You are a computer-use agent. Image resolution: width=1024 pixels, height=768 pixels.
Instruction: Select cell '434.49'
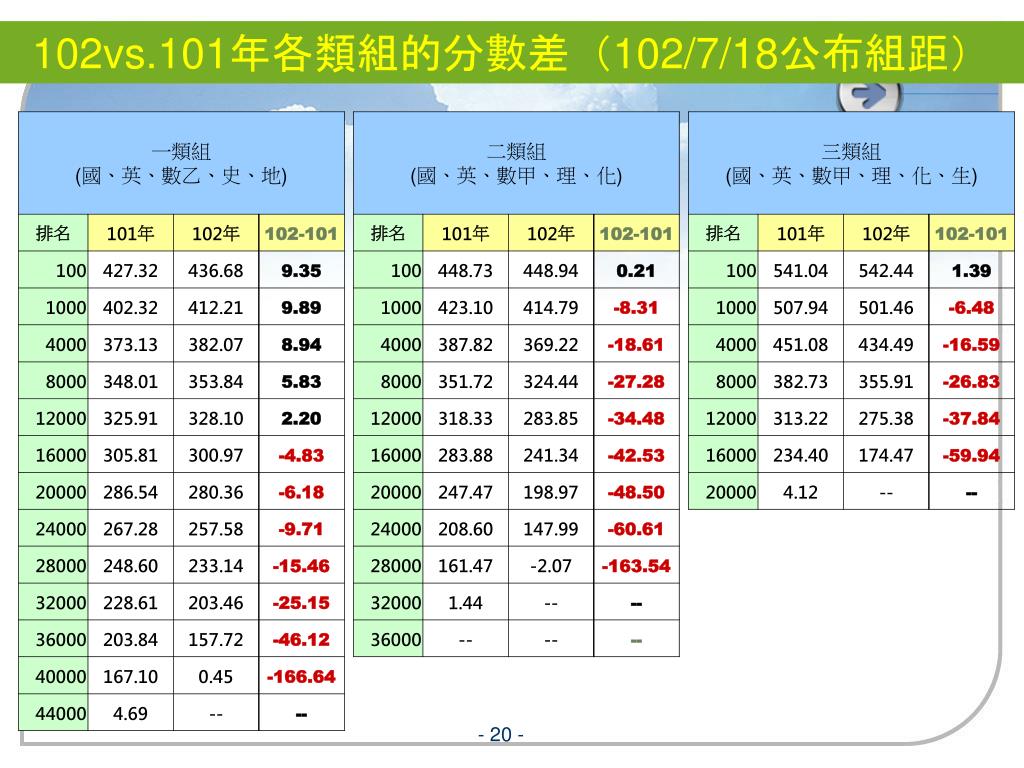[x=886, y=344]
